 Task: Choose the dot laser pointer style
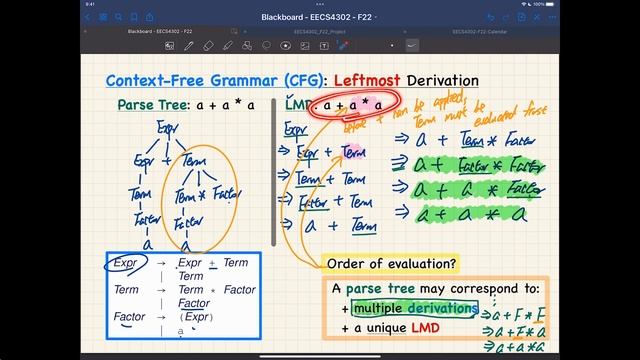392,45
